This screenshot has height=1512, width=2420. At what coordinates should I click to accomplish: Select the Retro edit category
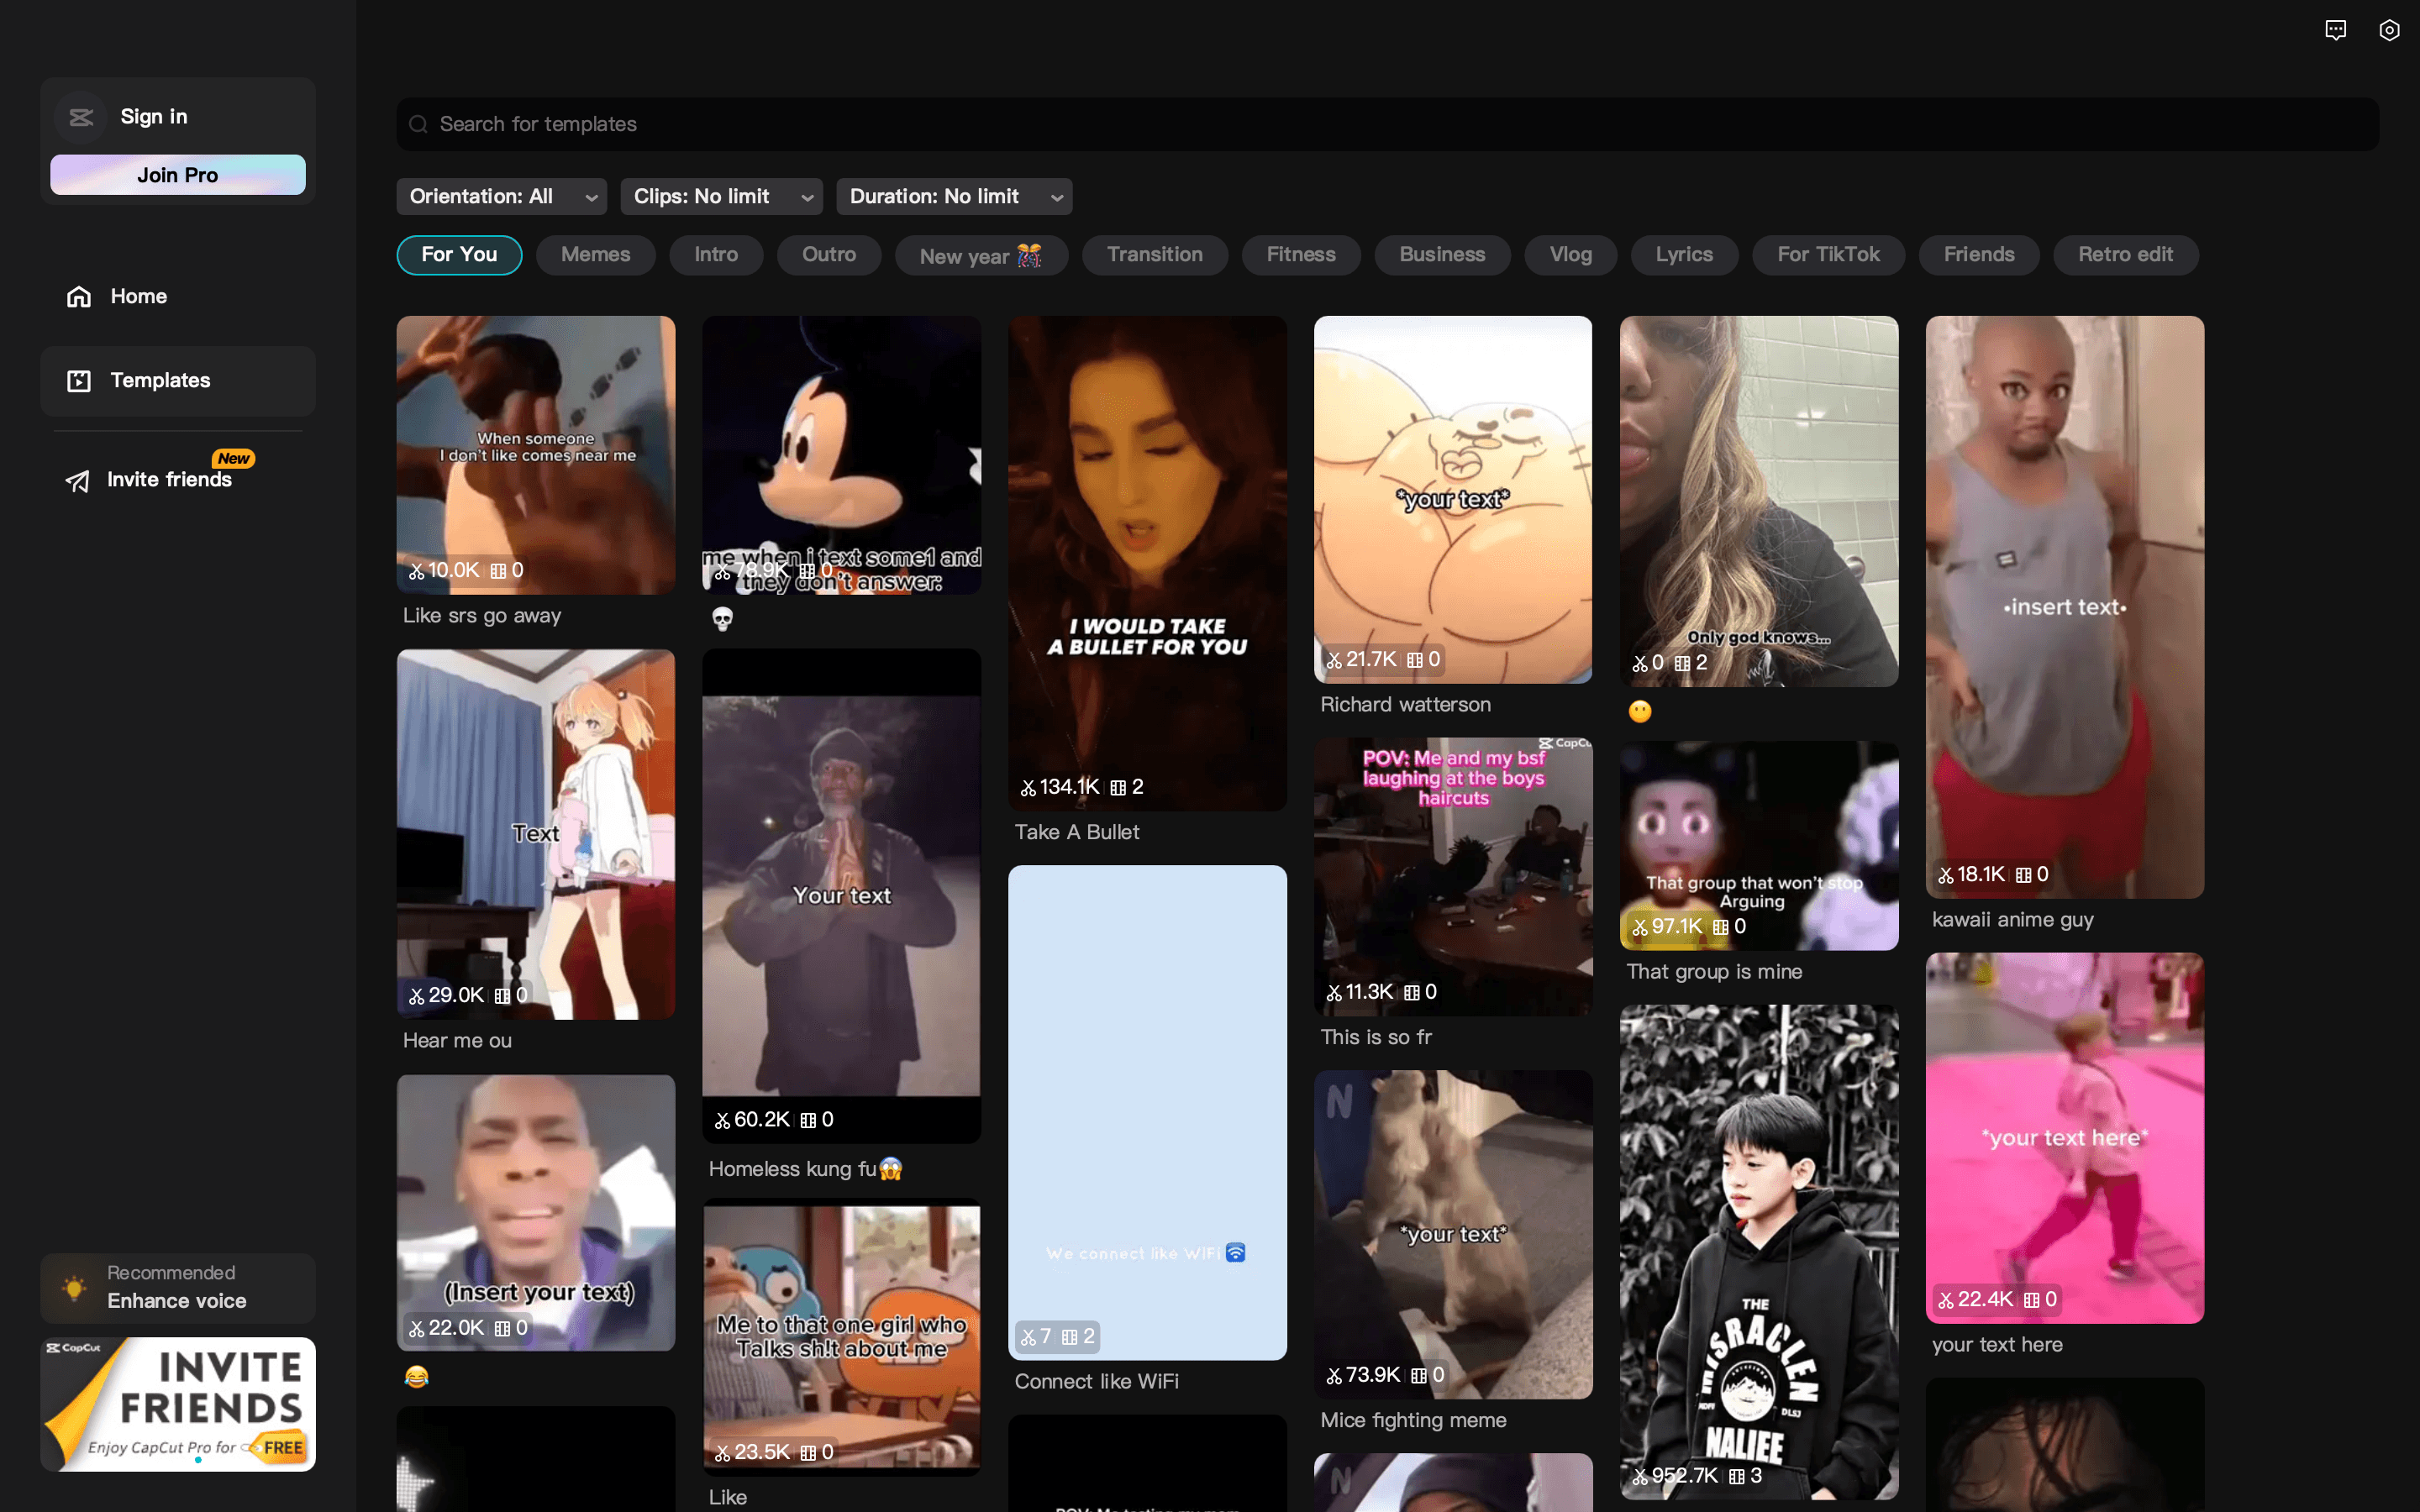[2124, 255]
